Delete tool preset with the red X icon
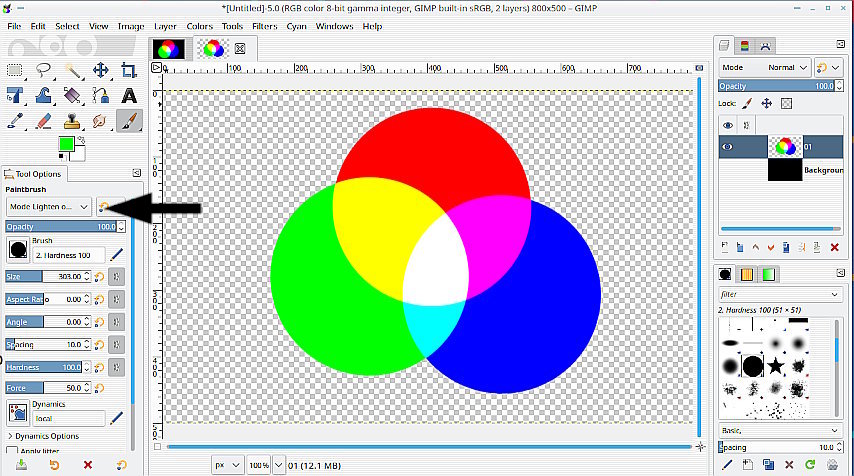 pyautogui.click(x=88, y=465)
